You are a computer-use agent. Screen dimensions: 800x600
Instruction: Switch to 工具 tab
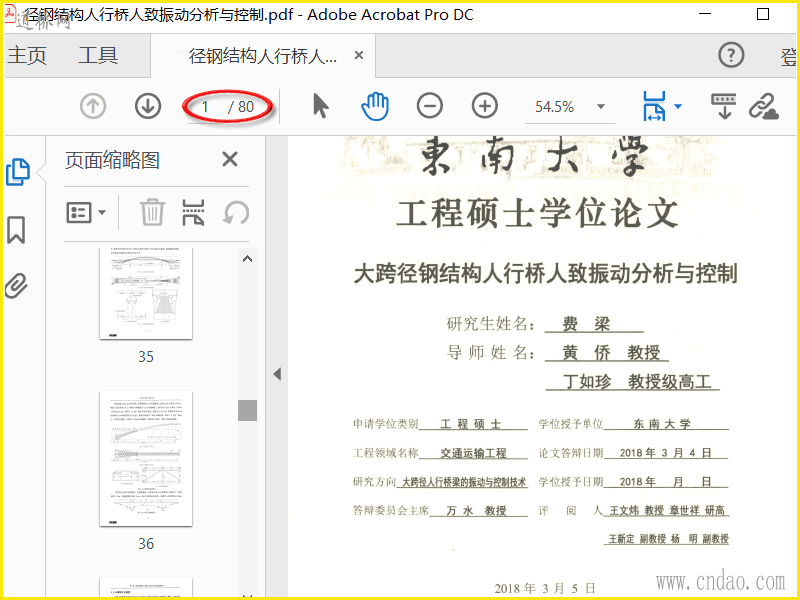[x=98, y=55]
